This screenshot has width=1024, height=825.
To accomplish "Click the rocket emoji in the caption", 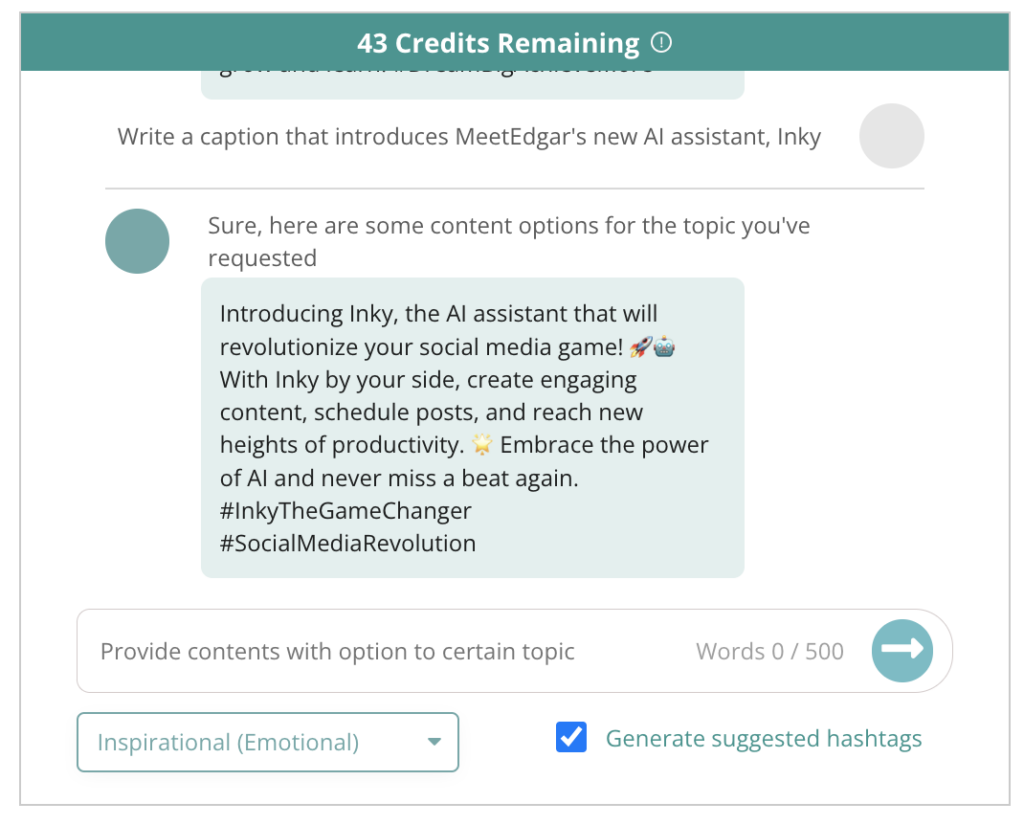I will (642, 347).
